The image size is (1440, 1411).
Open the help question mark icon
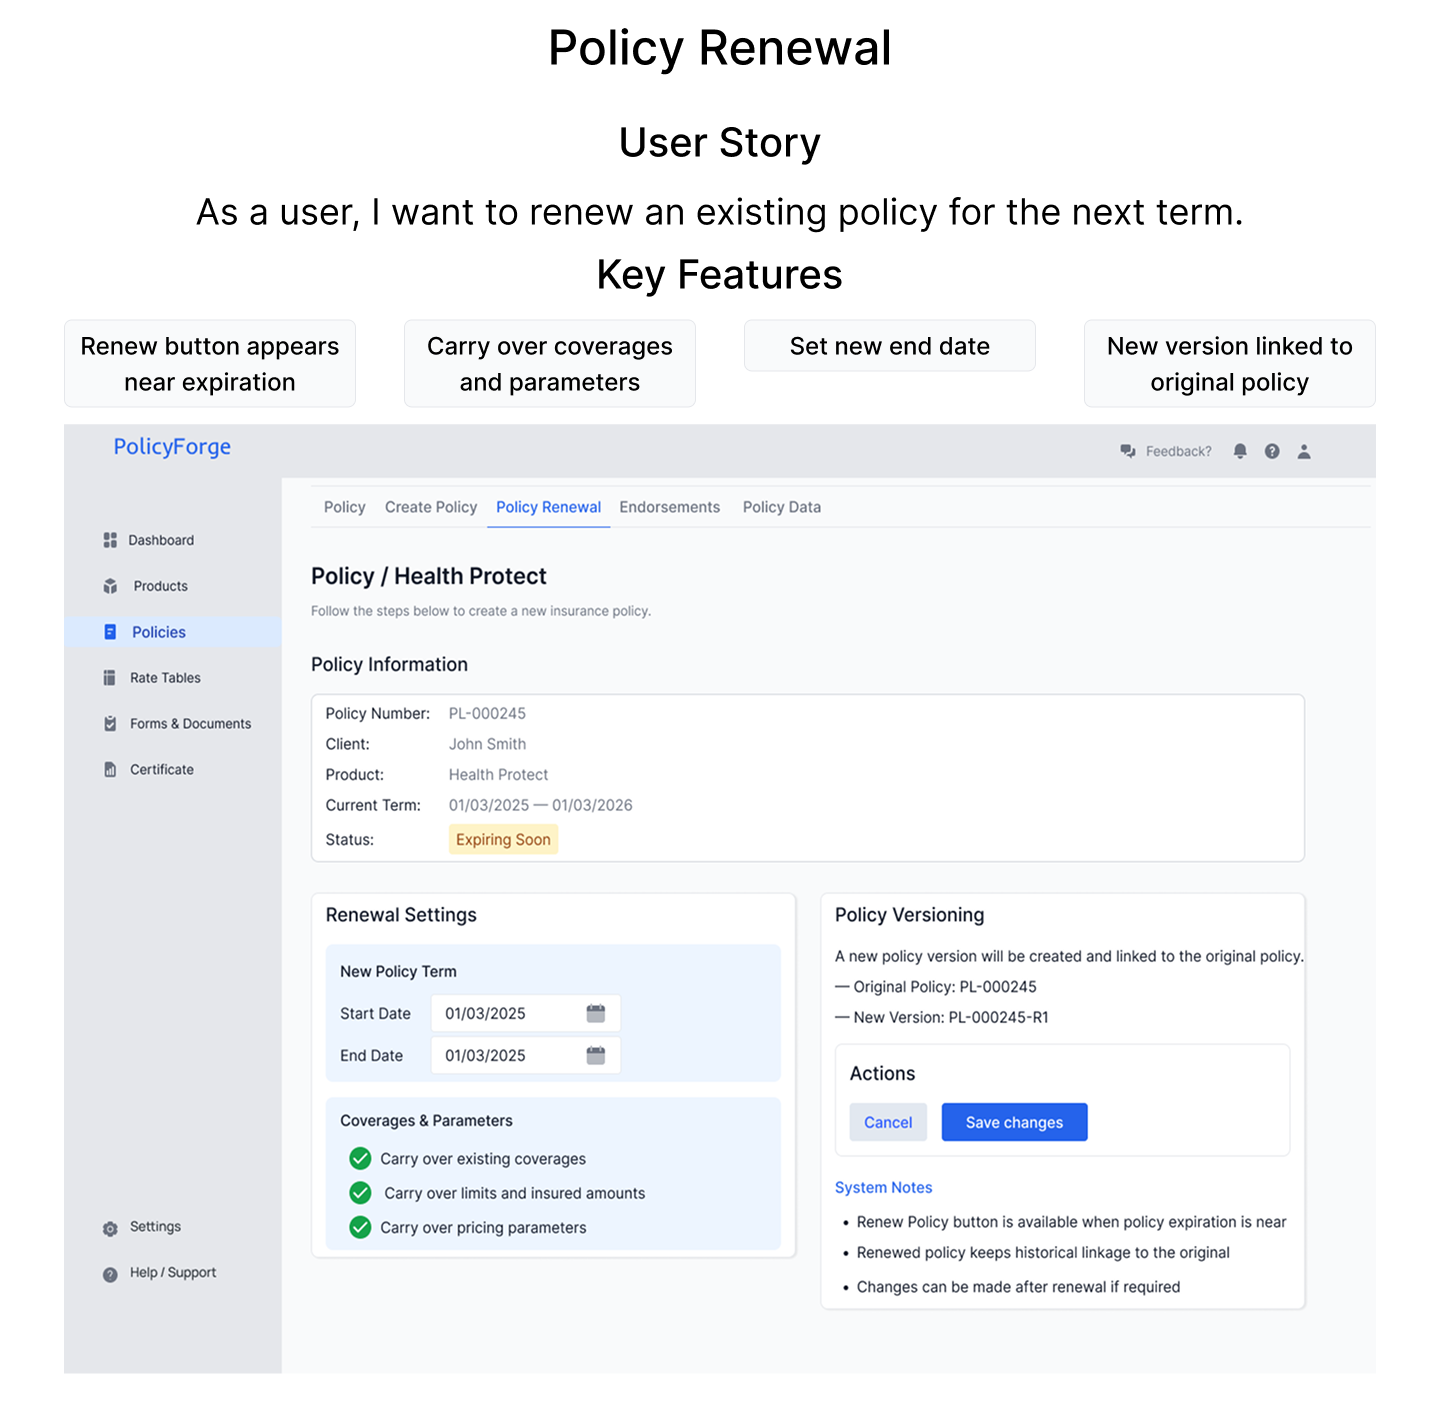click(x=1272, y=451)
